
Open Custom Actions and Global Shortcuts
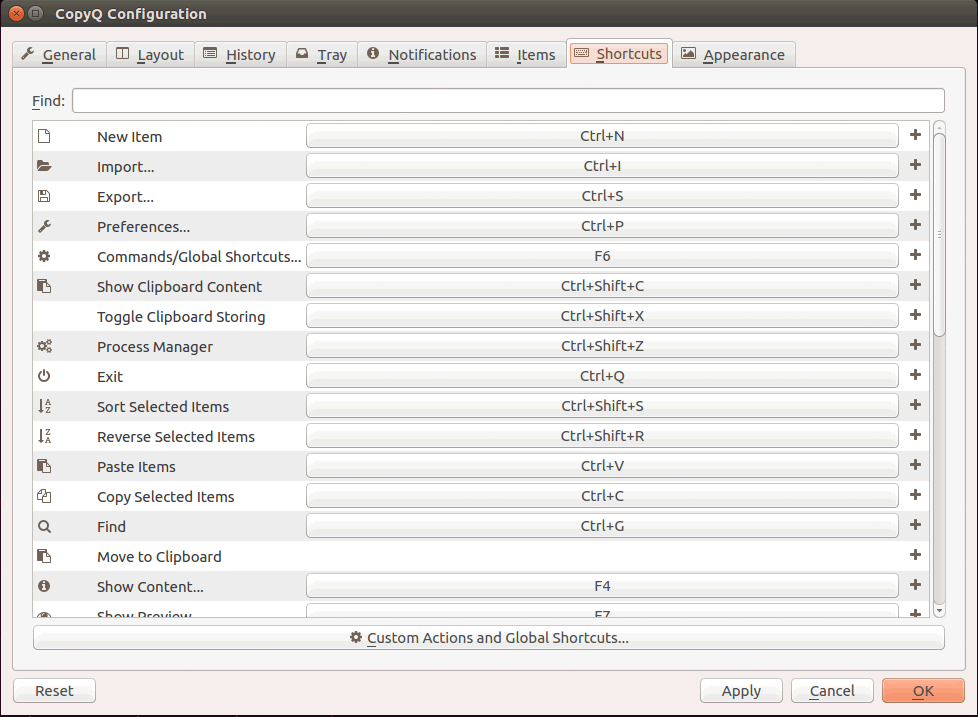tap(488, 638)
